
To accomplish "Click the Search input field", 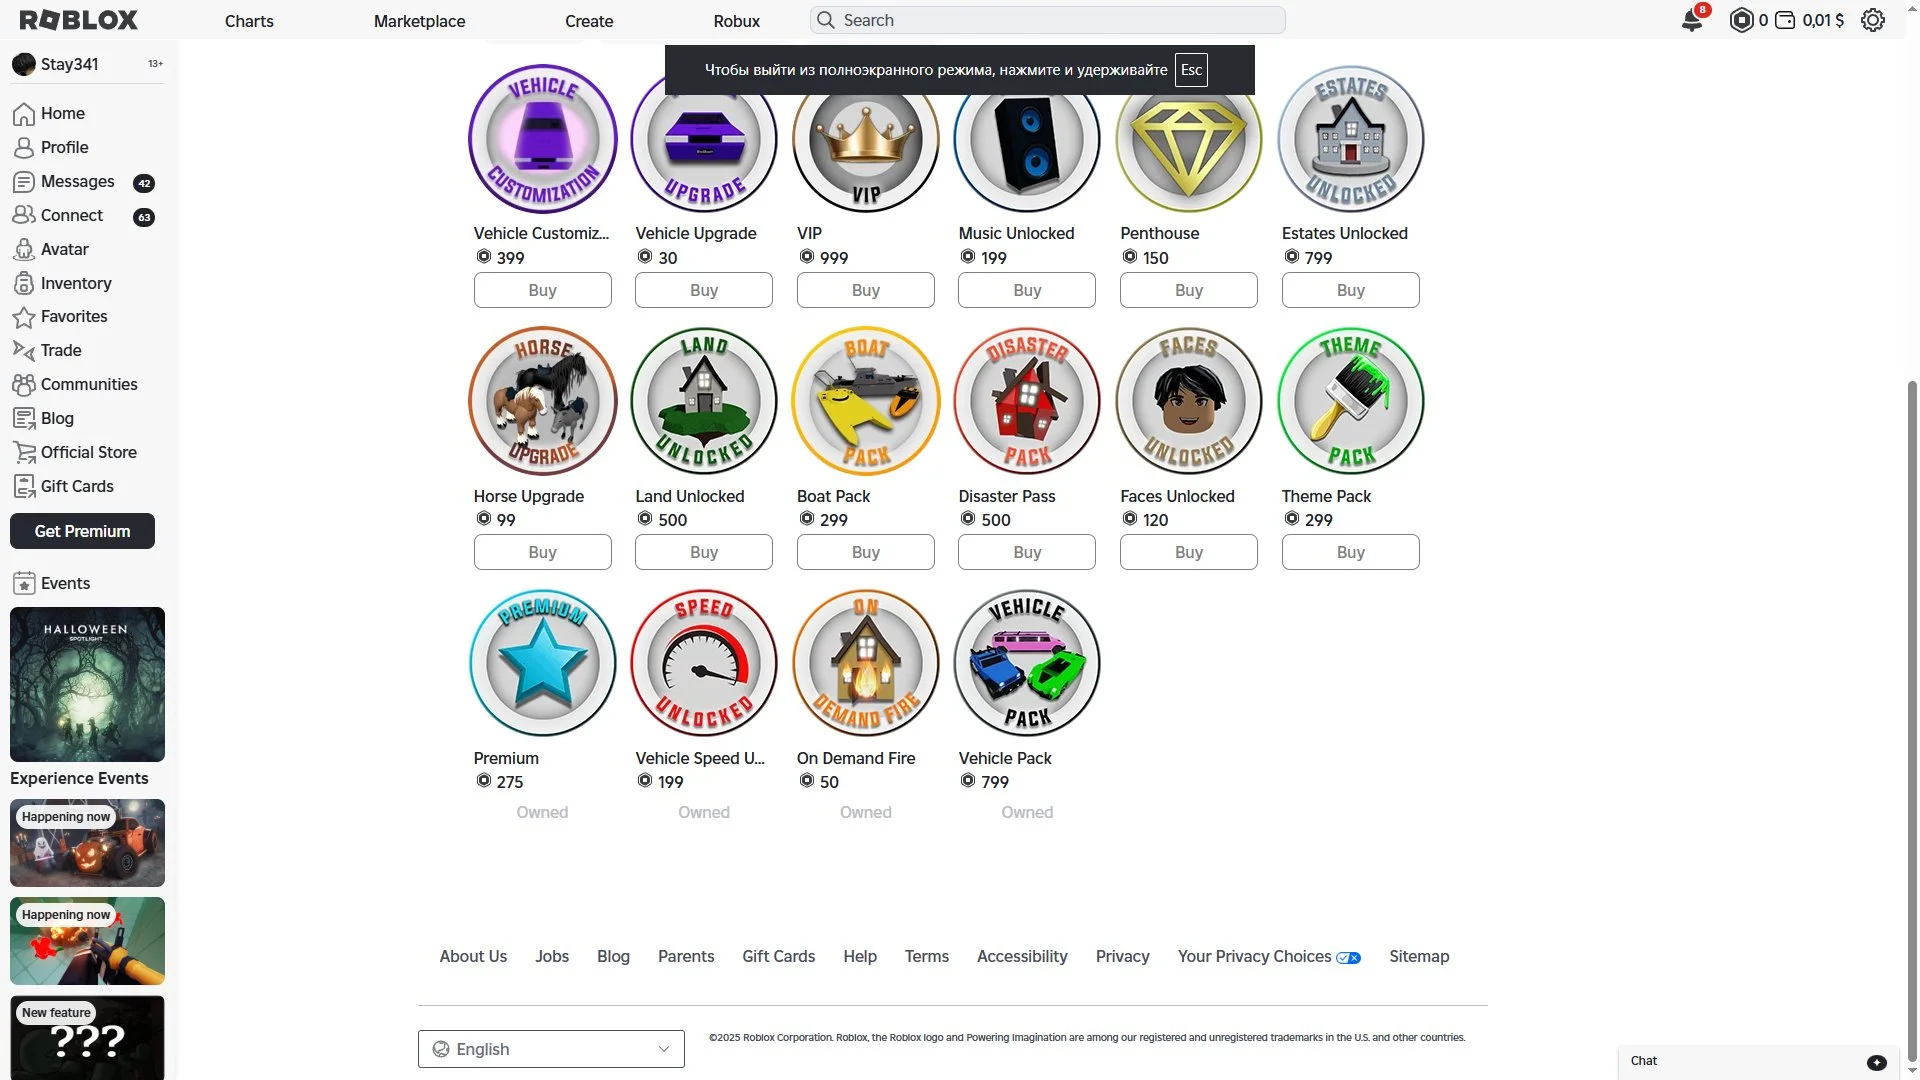I will [x=1047, y=20].
